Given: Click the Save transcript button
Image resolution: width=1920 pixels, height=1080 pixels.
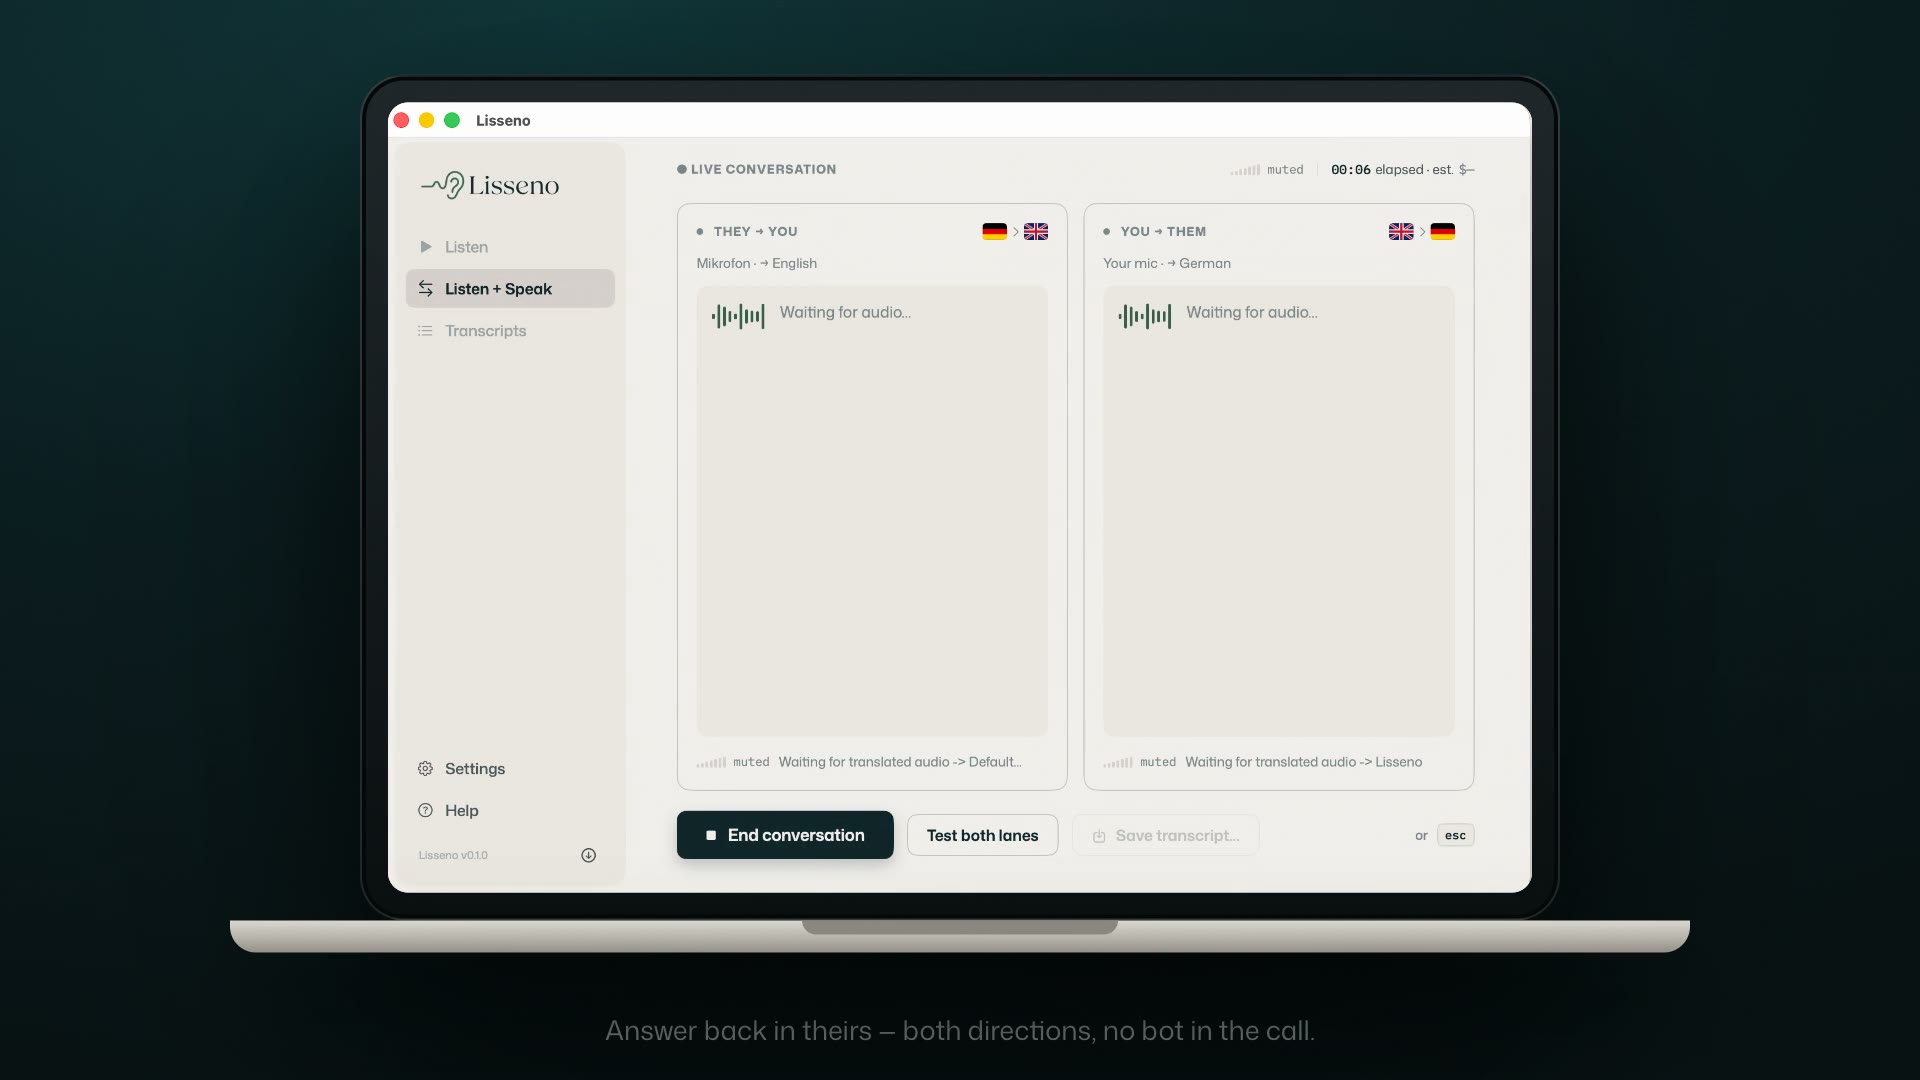Looking at the screenshot, I should click(1165, 835).
